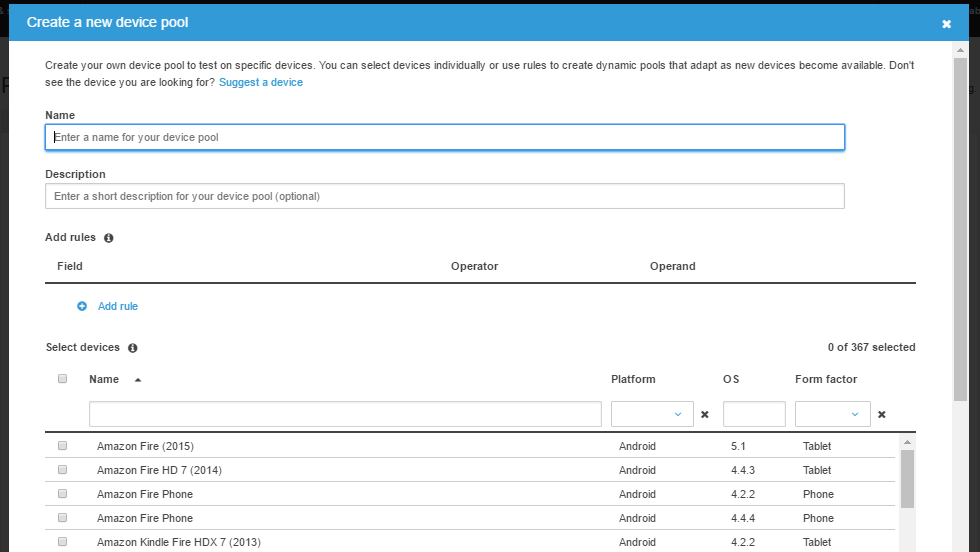Viewport: 980px width, 552px height.
Task: Click the device list scroll up arrow
Action: click(907, 442)
